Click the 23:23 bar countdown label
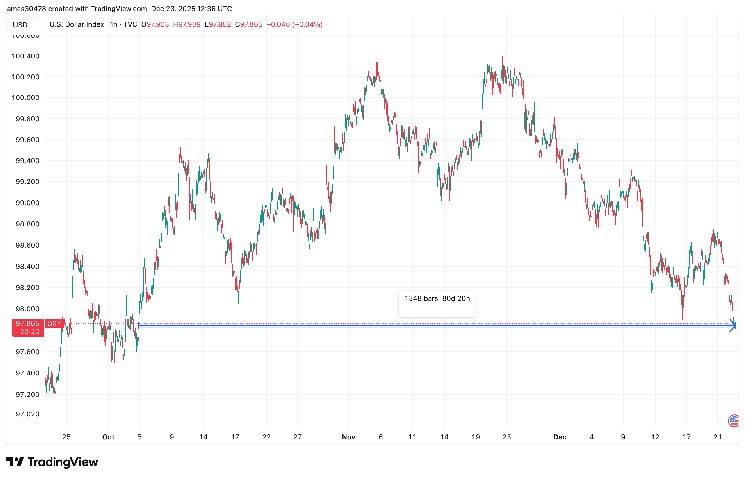This screenshot has width=745, height=480. [29, 331]
